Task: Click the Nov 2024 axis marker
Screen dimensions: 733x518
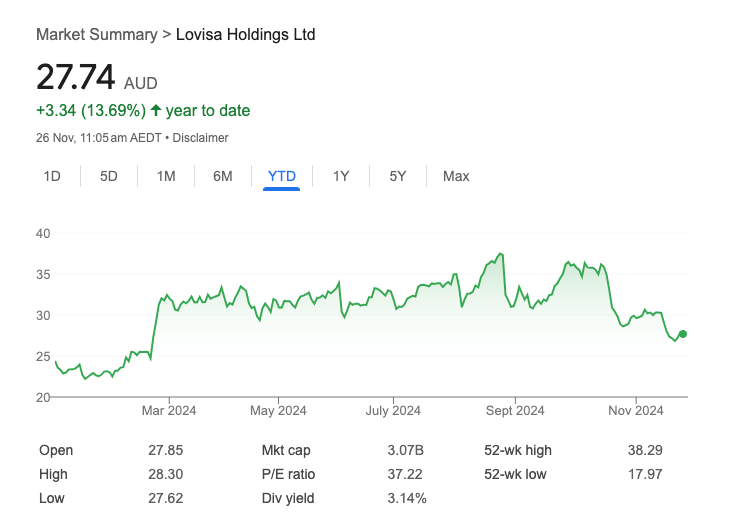Action: (x=636, y=410)
